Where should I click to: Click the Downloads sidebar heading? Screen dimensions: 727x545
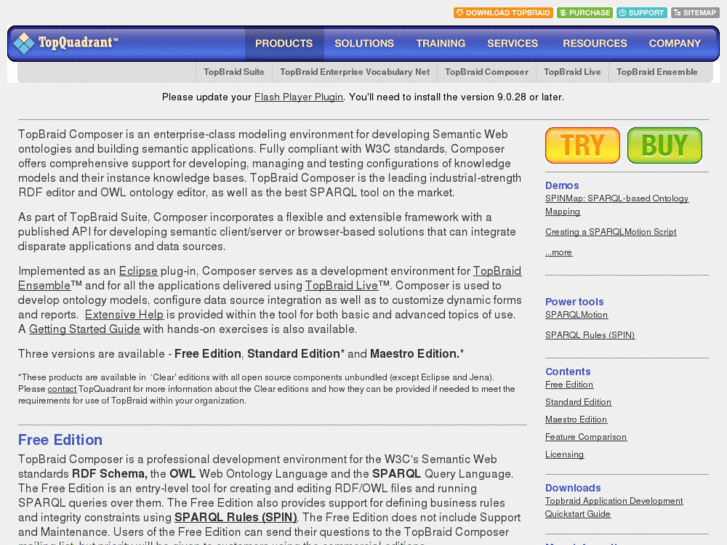point(573,488)
